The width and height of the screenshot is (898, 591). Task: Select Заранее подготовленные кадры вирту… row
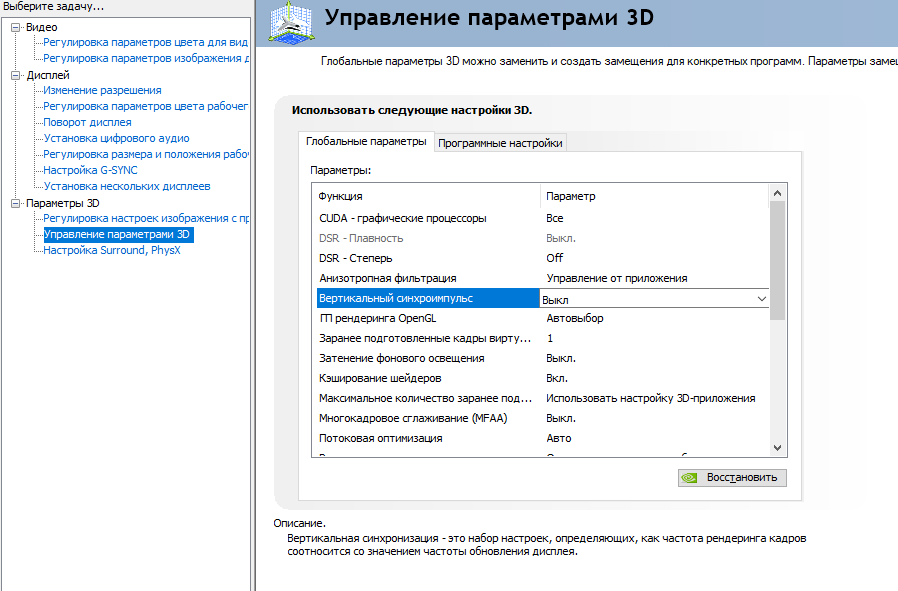point(542,338)
